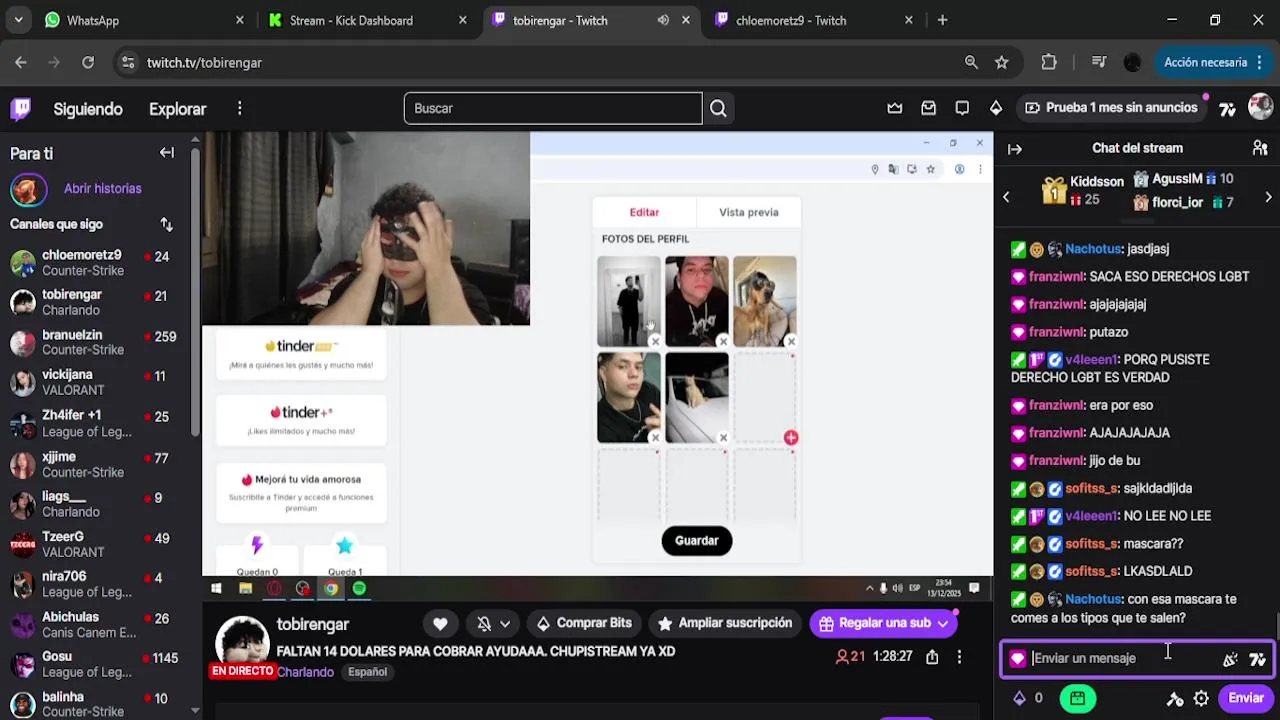Click the sidebar vertical scrollbar

coord(196,290)
